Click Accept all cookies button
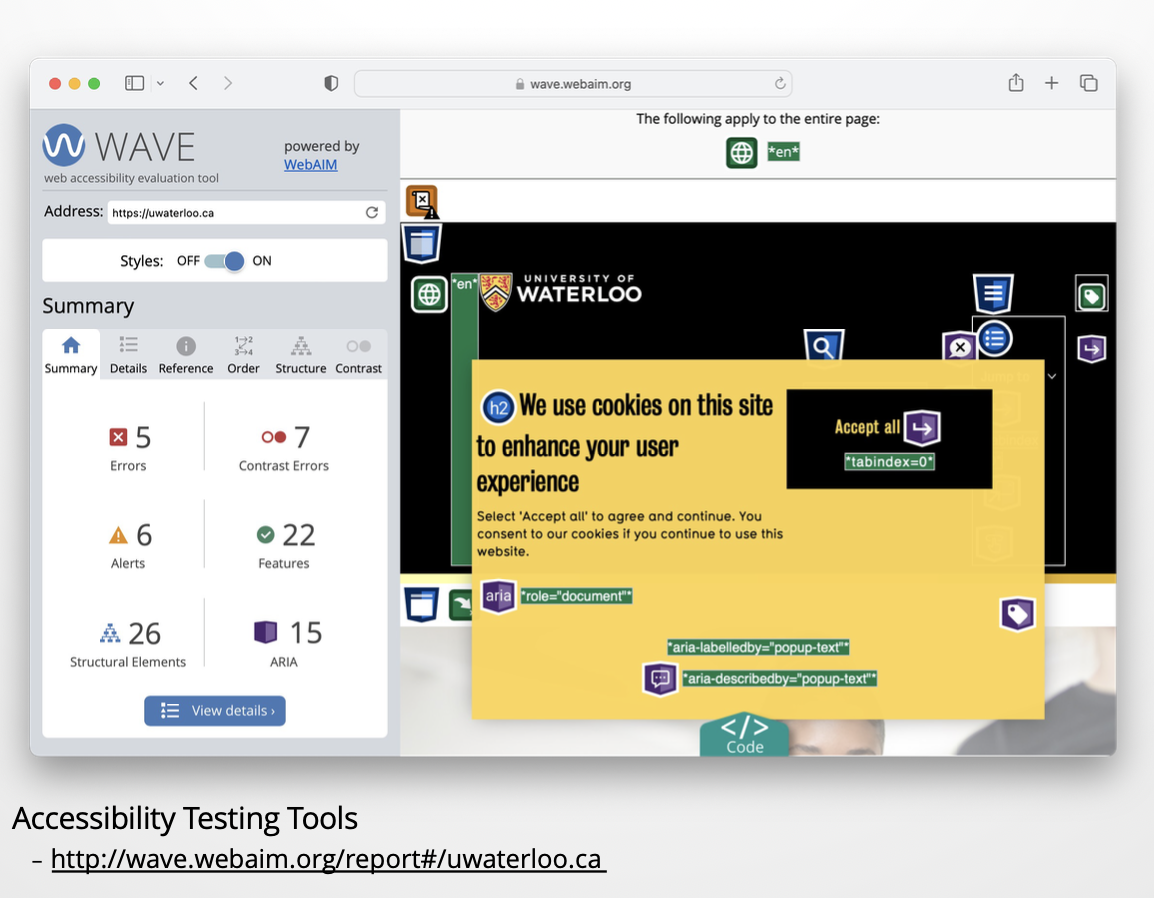Screen dimensions: 1154x898 [x=867, y=427]
